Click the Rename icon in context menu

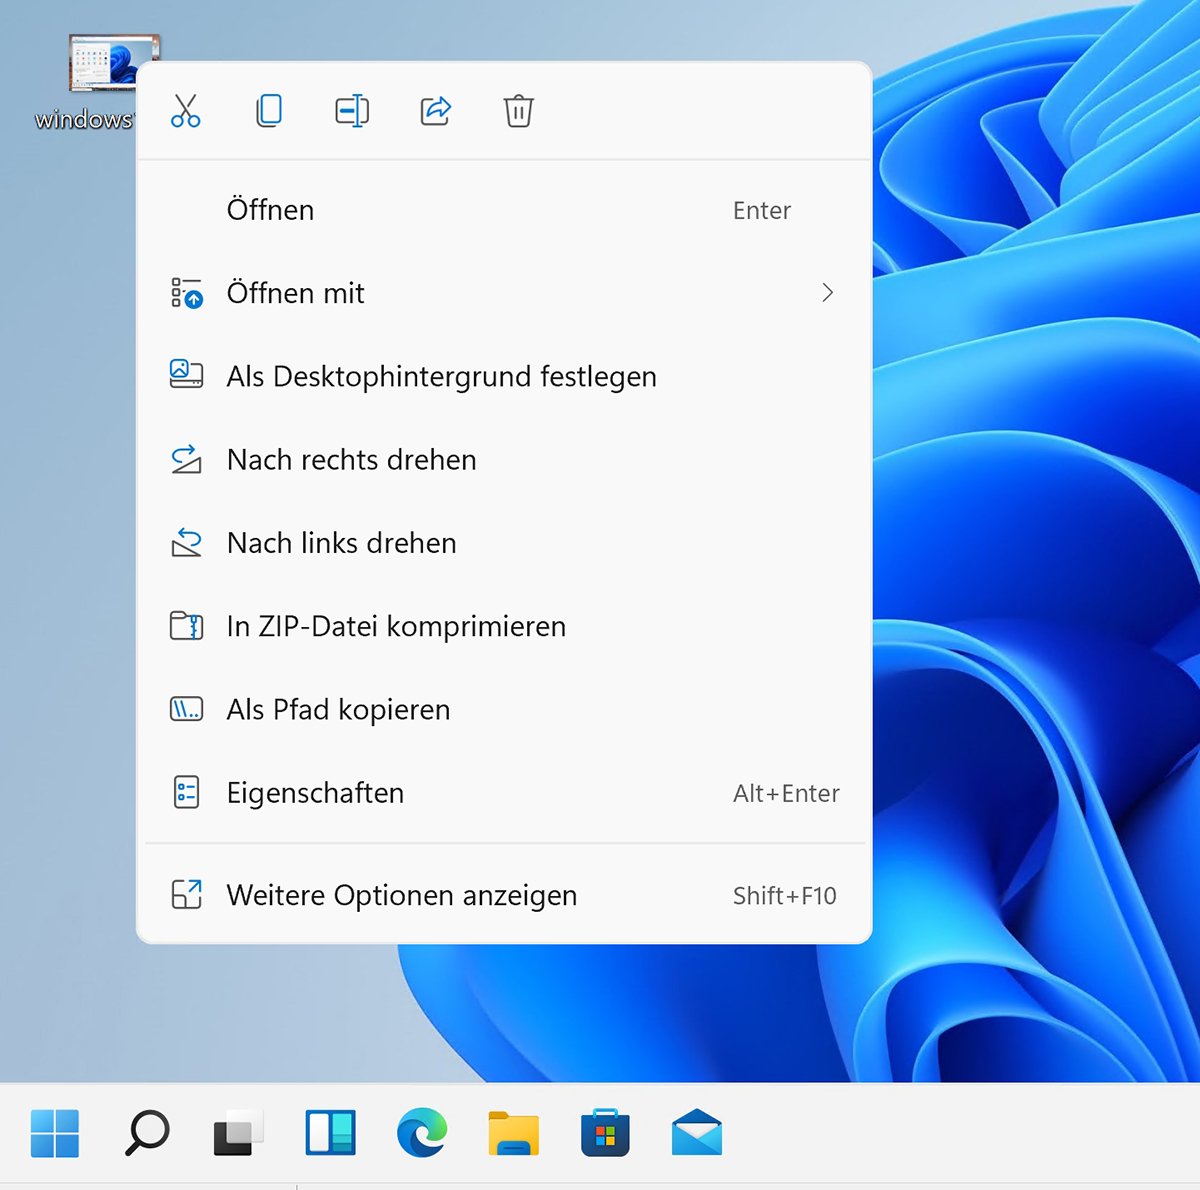pos(352,111)
